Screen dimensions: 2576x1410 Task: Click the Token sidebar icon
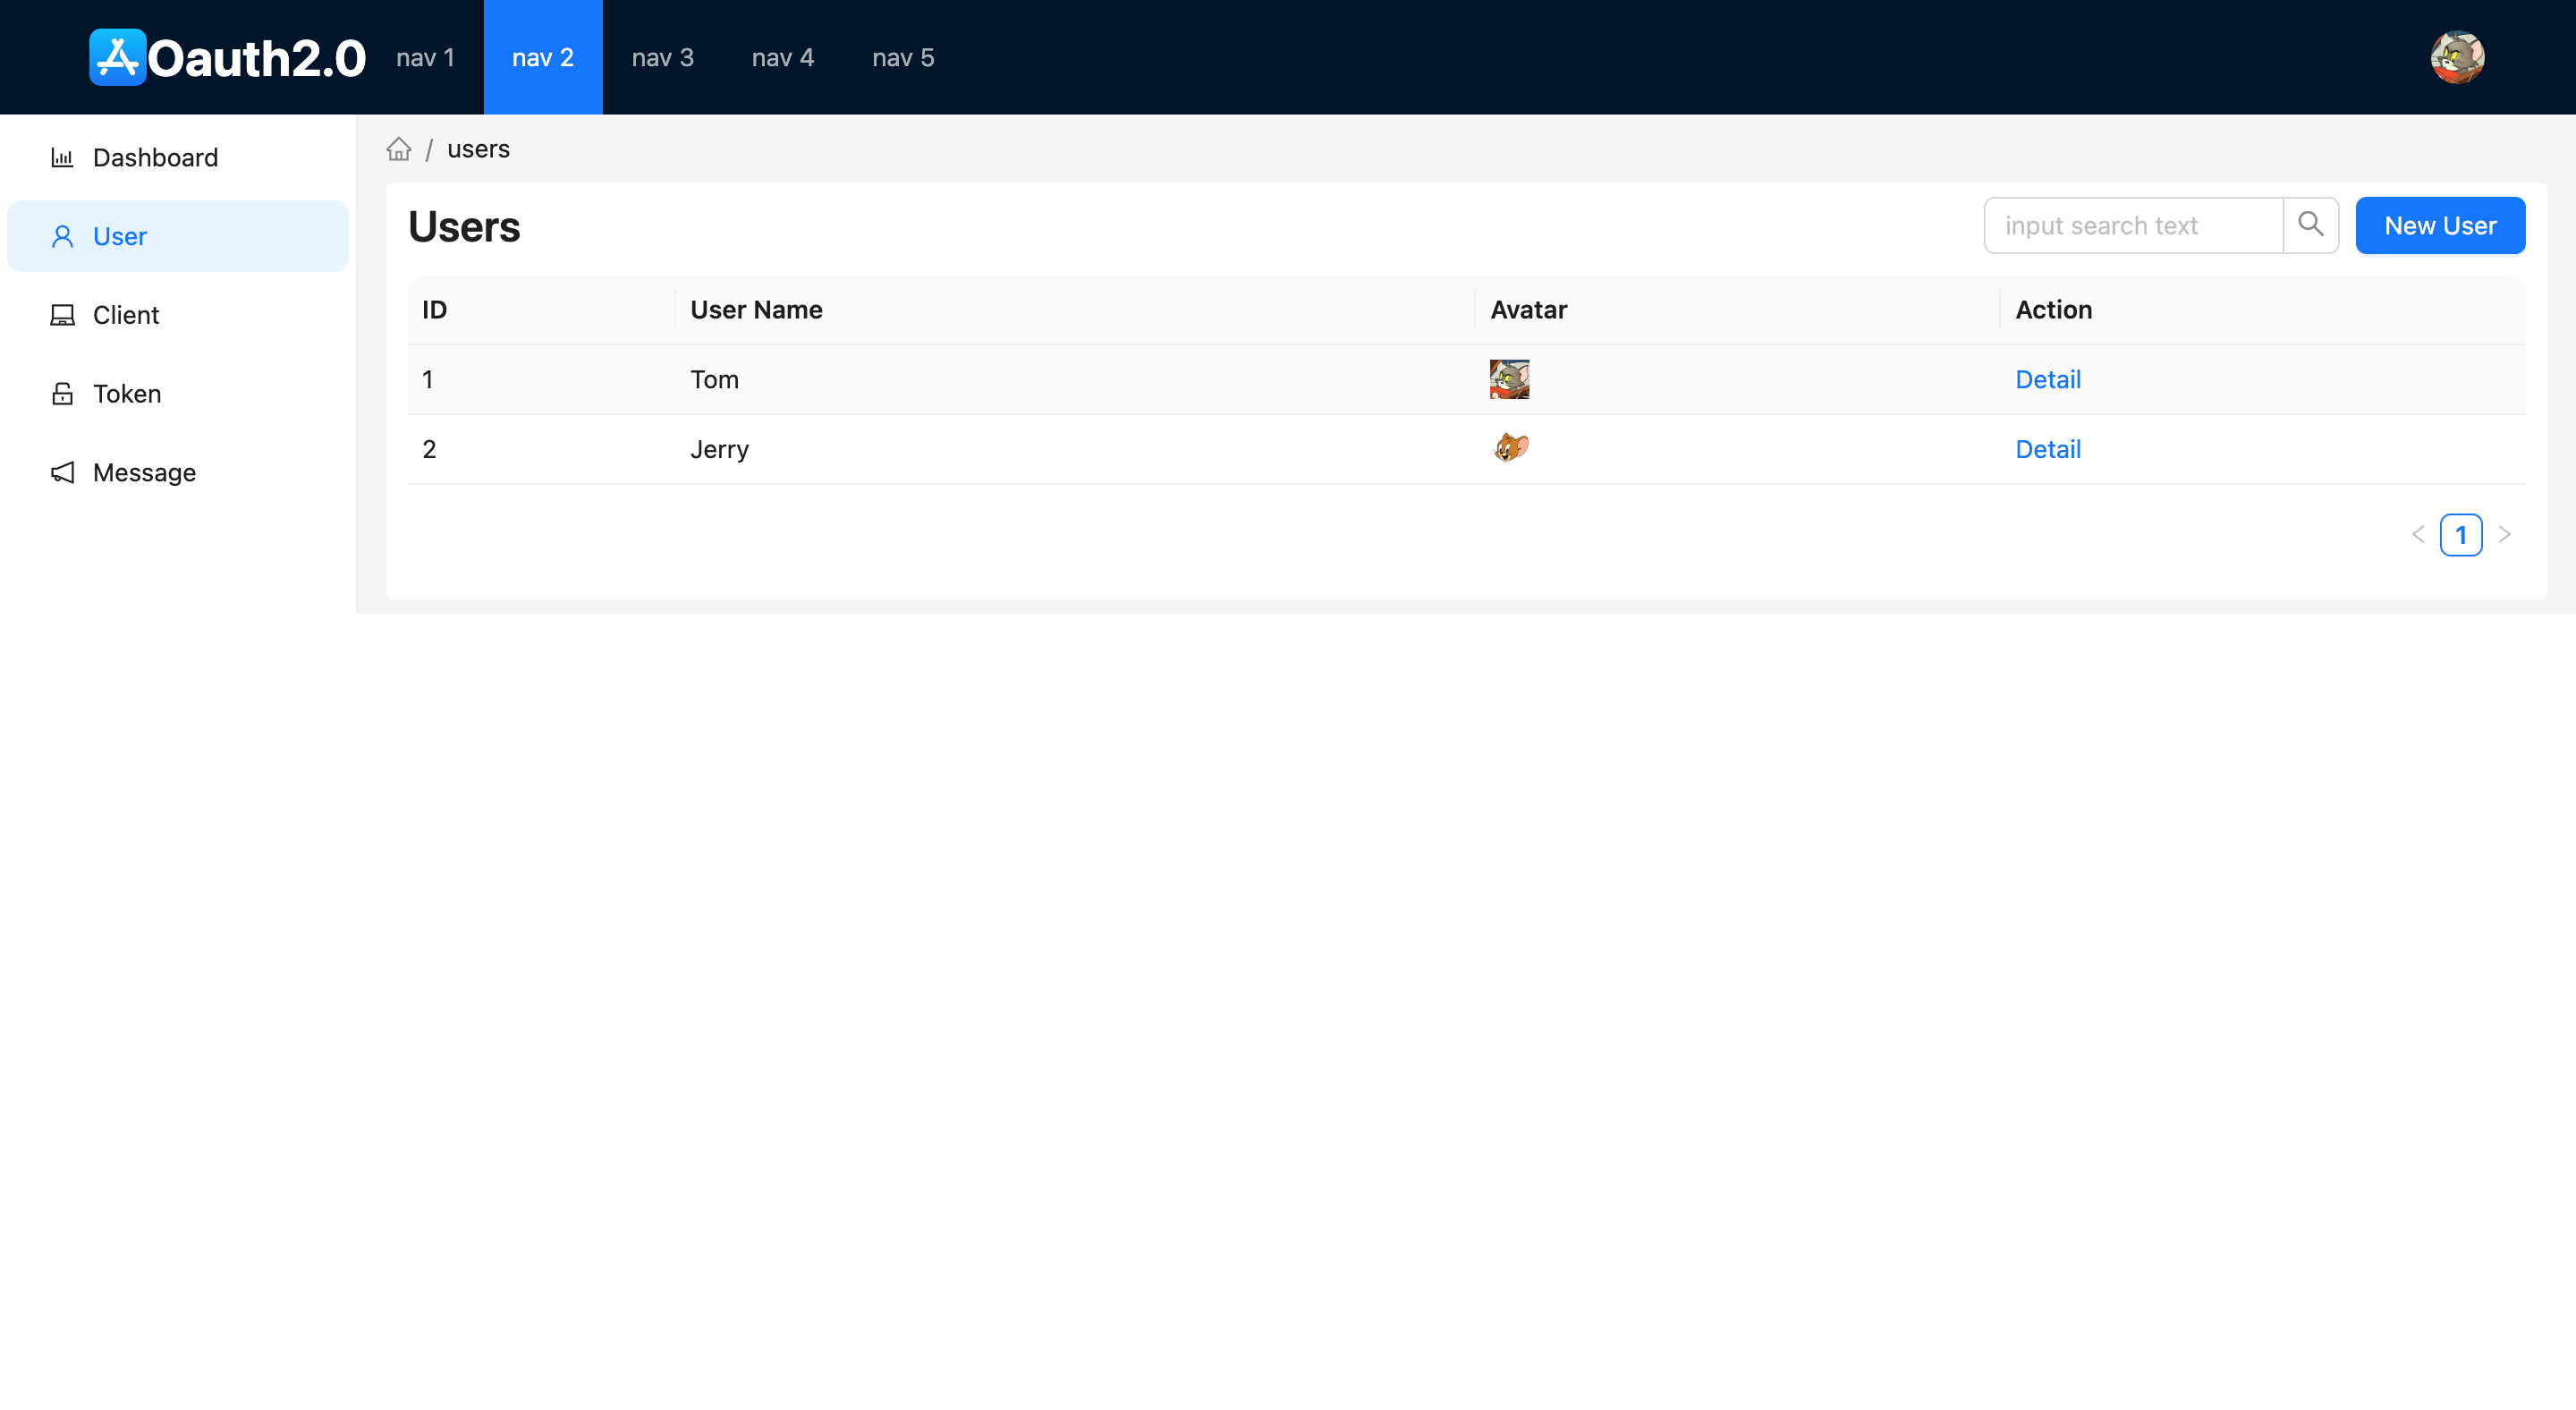click(x=63, y=395)
